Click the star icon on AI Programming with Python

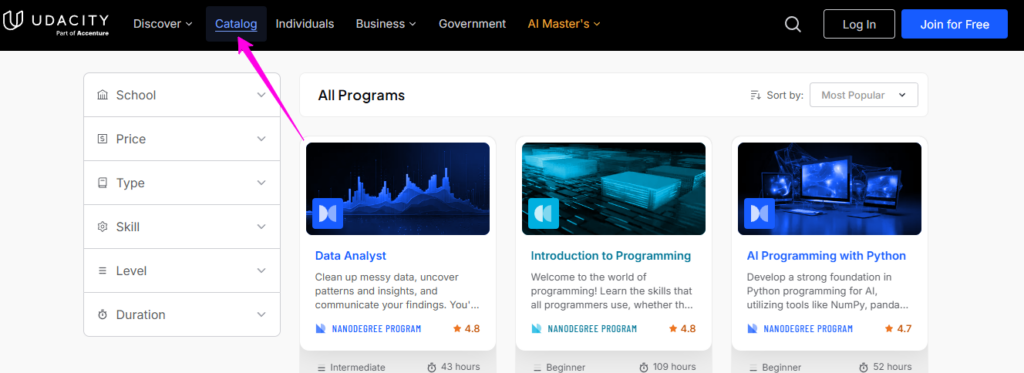tap(889, 329)
